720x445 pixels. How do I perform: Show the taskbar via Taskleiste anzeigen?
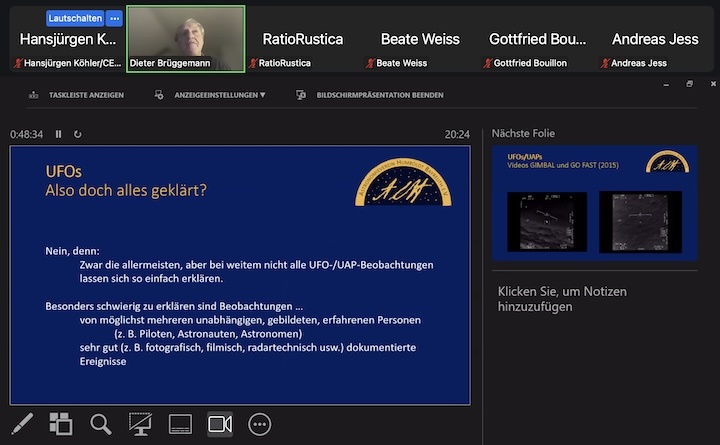[86, 95]
